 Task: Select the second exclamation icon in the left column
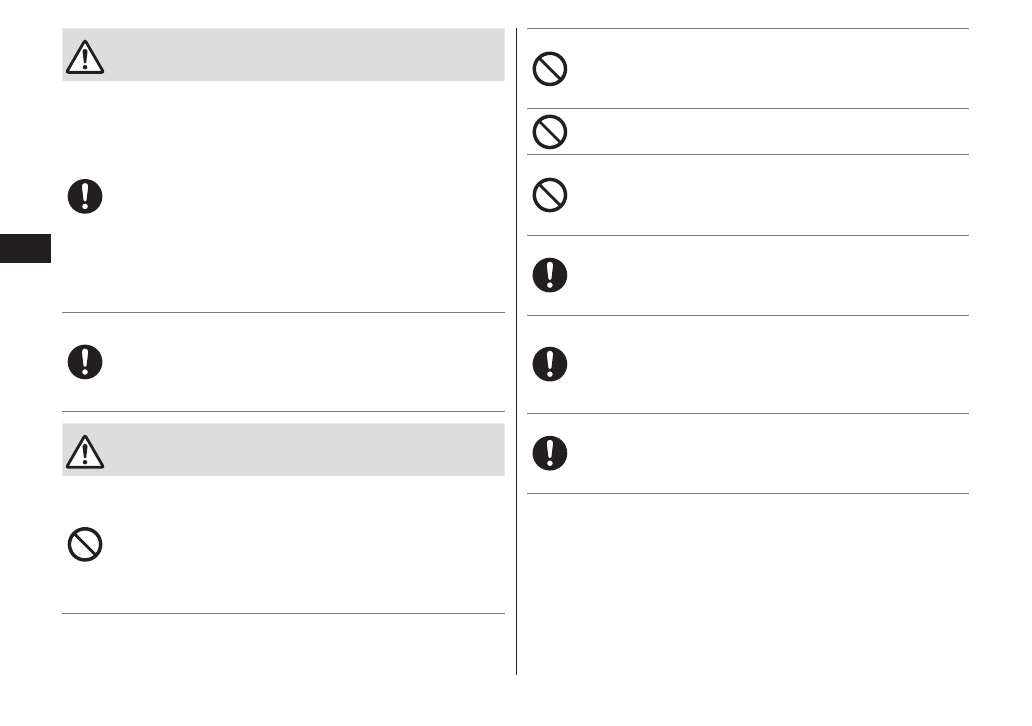click(x=85, y=362)
